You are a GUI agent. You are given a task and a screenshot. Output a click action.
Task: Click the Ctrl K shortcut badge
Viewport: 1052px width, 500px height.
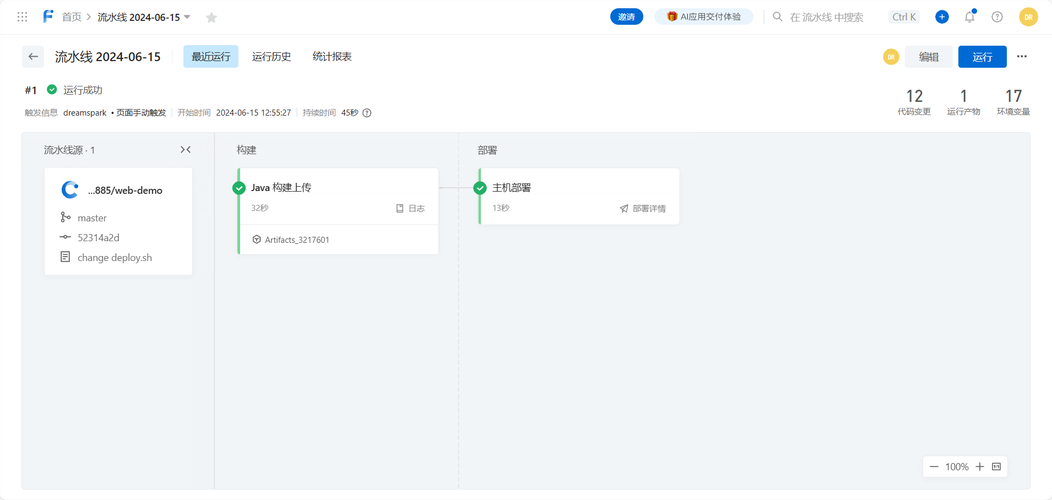(904, 17)
